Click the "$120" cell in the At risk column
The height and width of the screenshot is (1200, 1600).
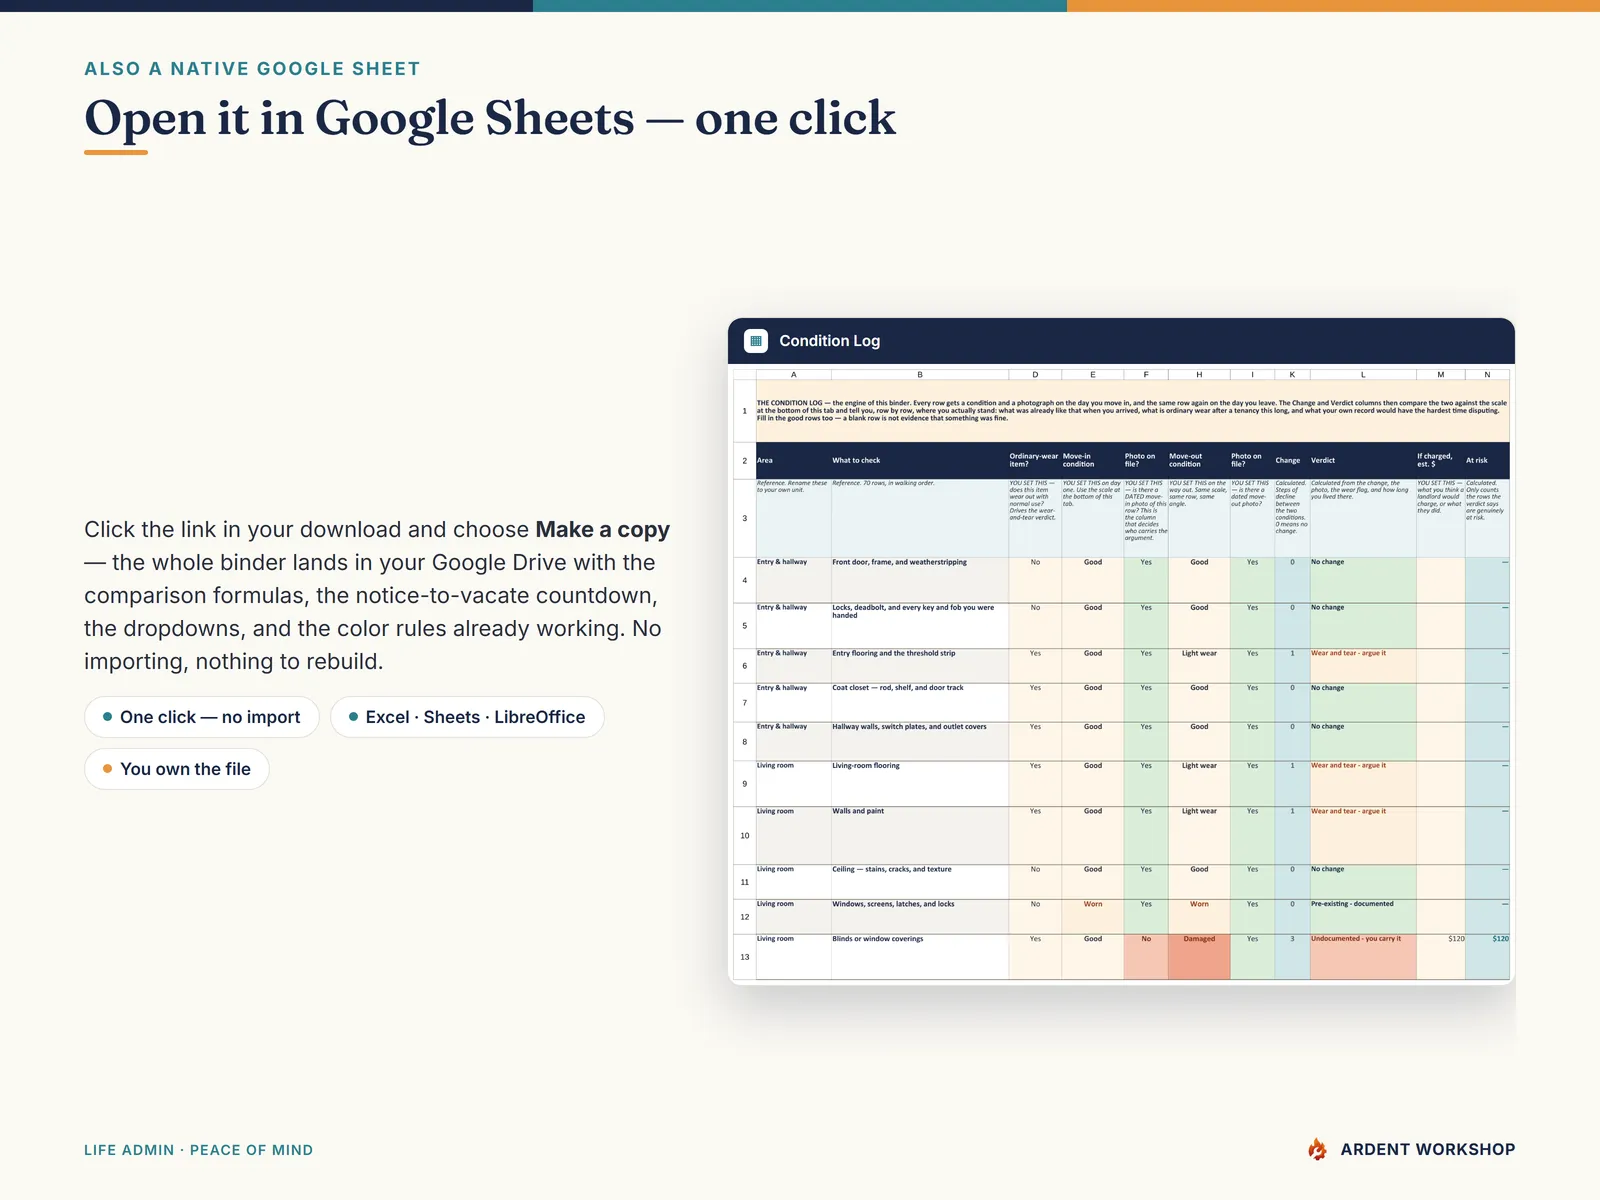[x=1487, y=957]
